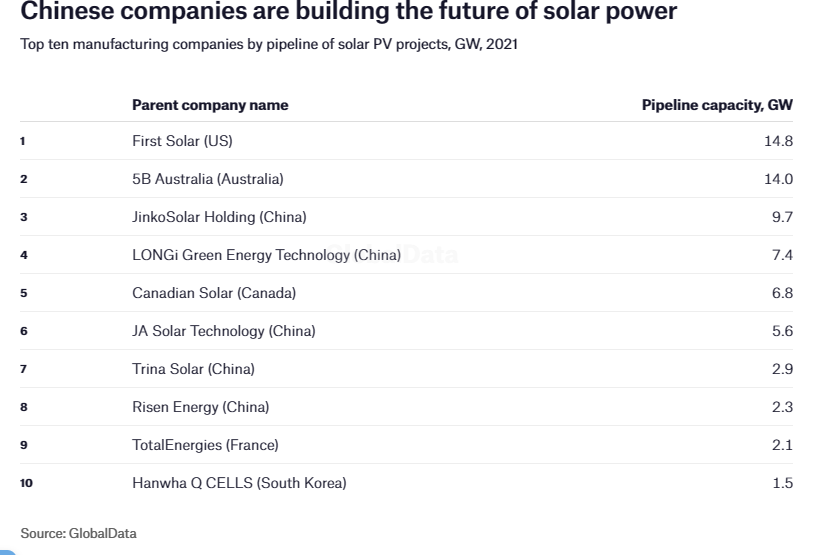This screenshot has height=555, width=833.
Task: Click Risen Energy (China) company name
Action: pyautogui.click(x=200, y=407)
